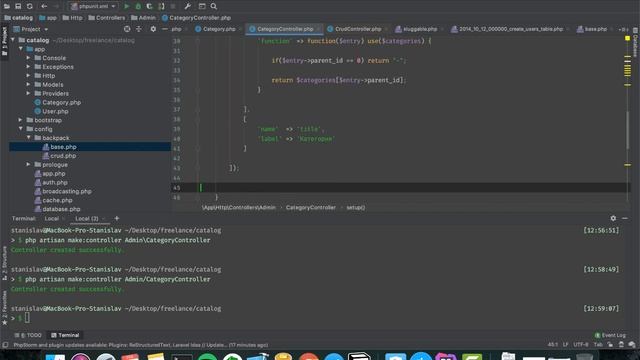Click the Save All toolbar icon
Image resolution: width=640 pixels, height=360 pixels.
(18, 6)
